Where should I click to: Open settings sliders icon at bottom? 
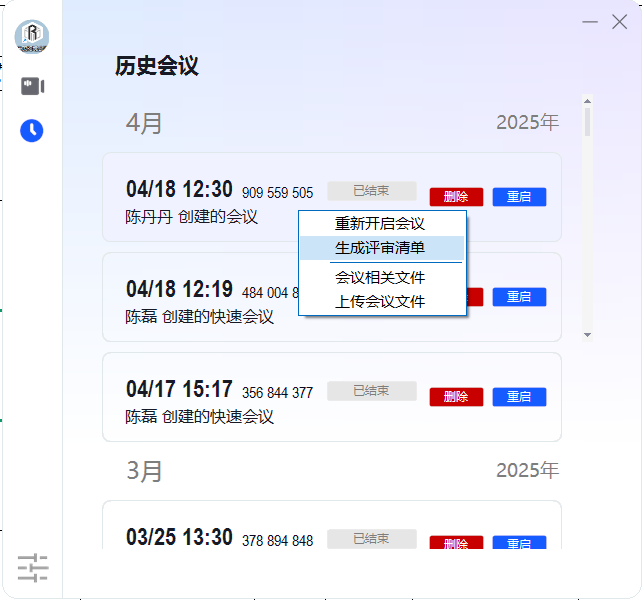click(x=33, y=567)
